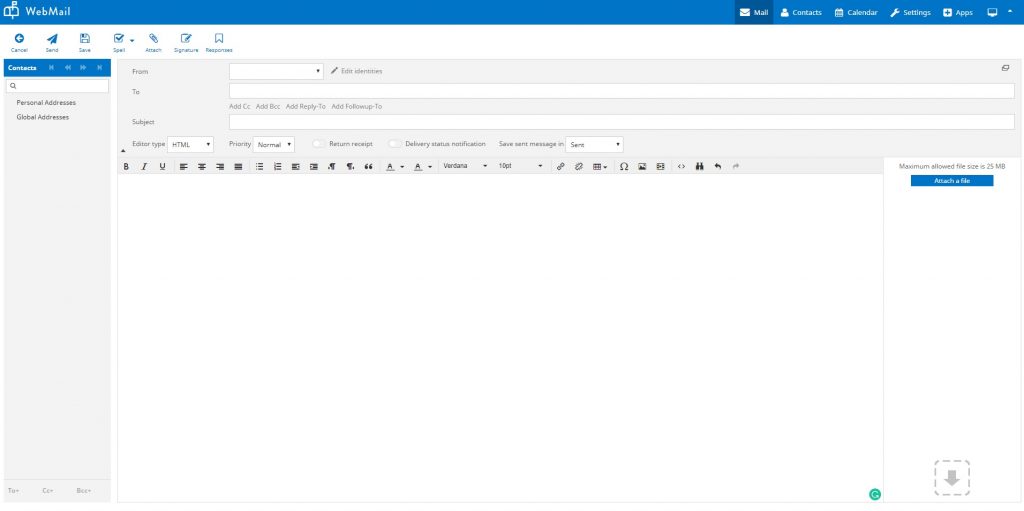Viewport: 1024px width, 511px height.
Task: Open the Verdana font family dropdown
Action: pyautogui.click(x=465, y=166)
